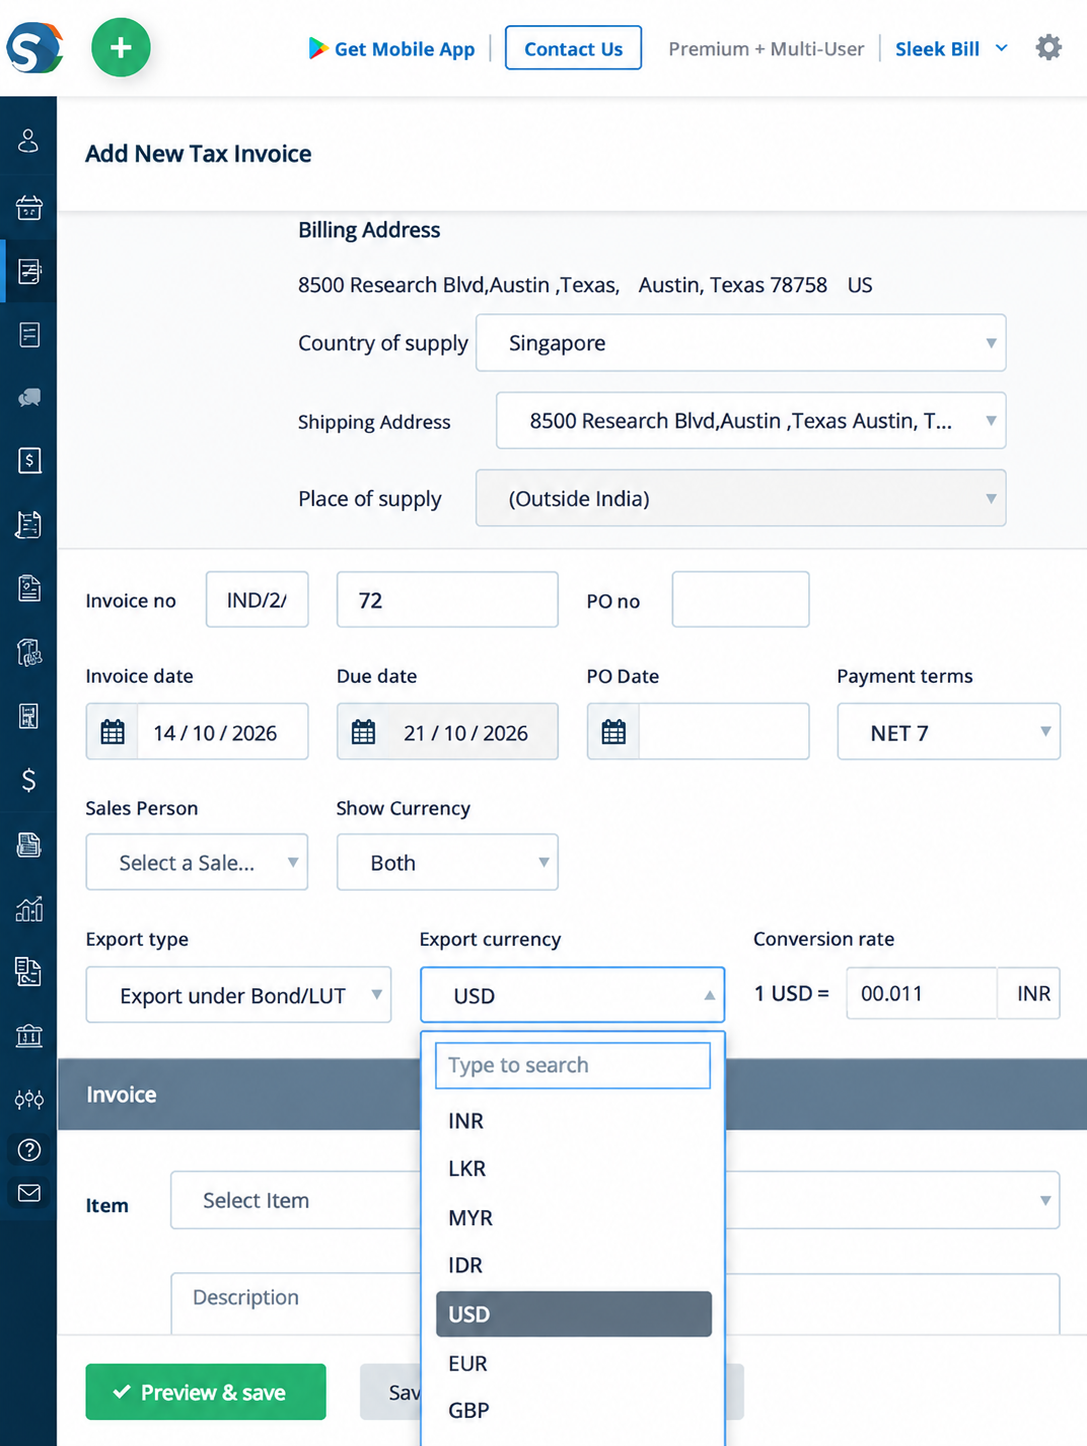Open Export type Bond/LUT dropdown
Image resolution: width=1087 pixels, height=1446 pixels.
[x=238, y=995]
